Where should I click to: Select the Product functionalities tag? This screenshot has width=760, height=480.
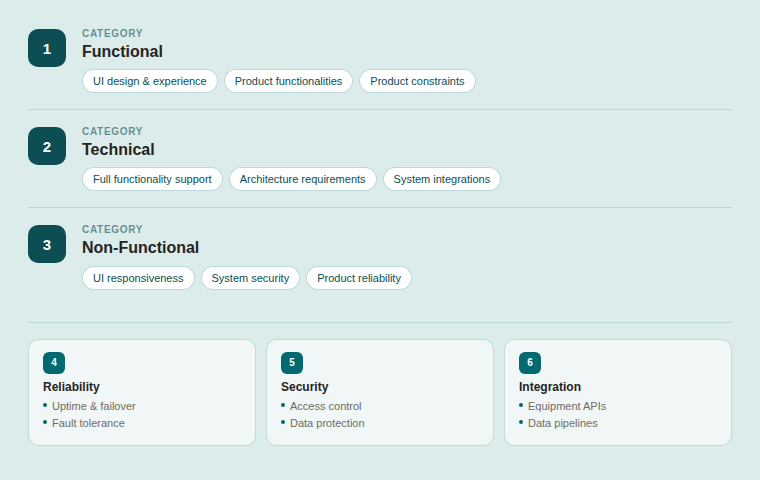click(288, 81)
